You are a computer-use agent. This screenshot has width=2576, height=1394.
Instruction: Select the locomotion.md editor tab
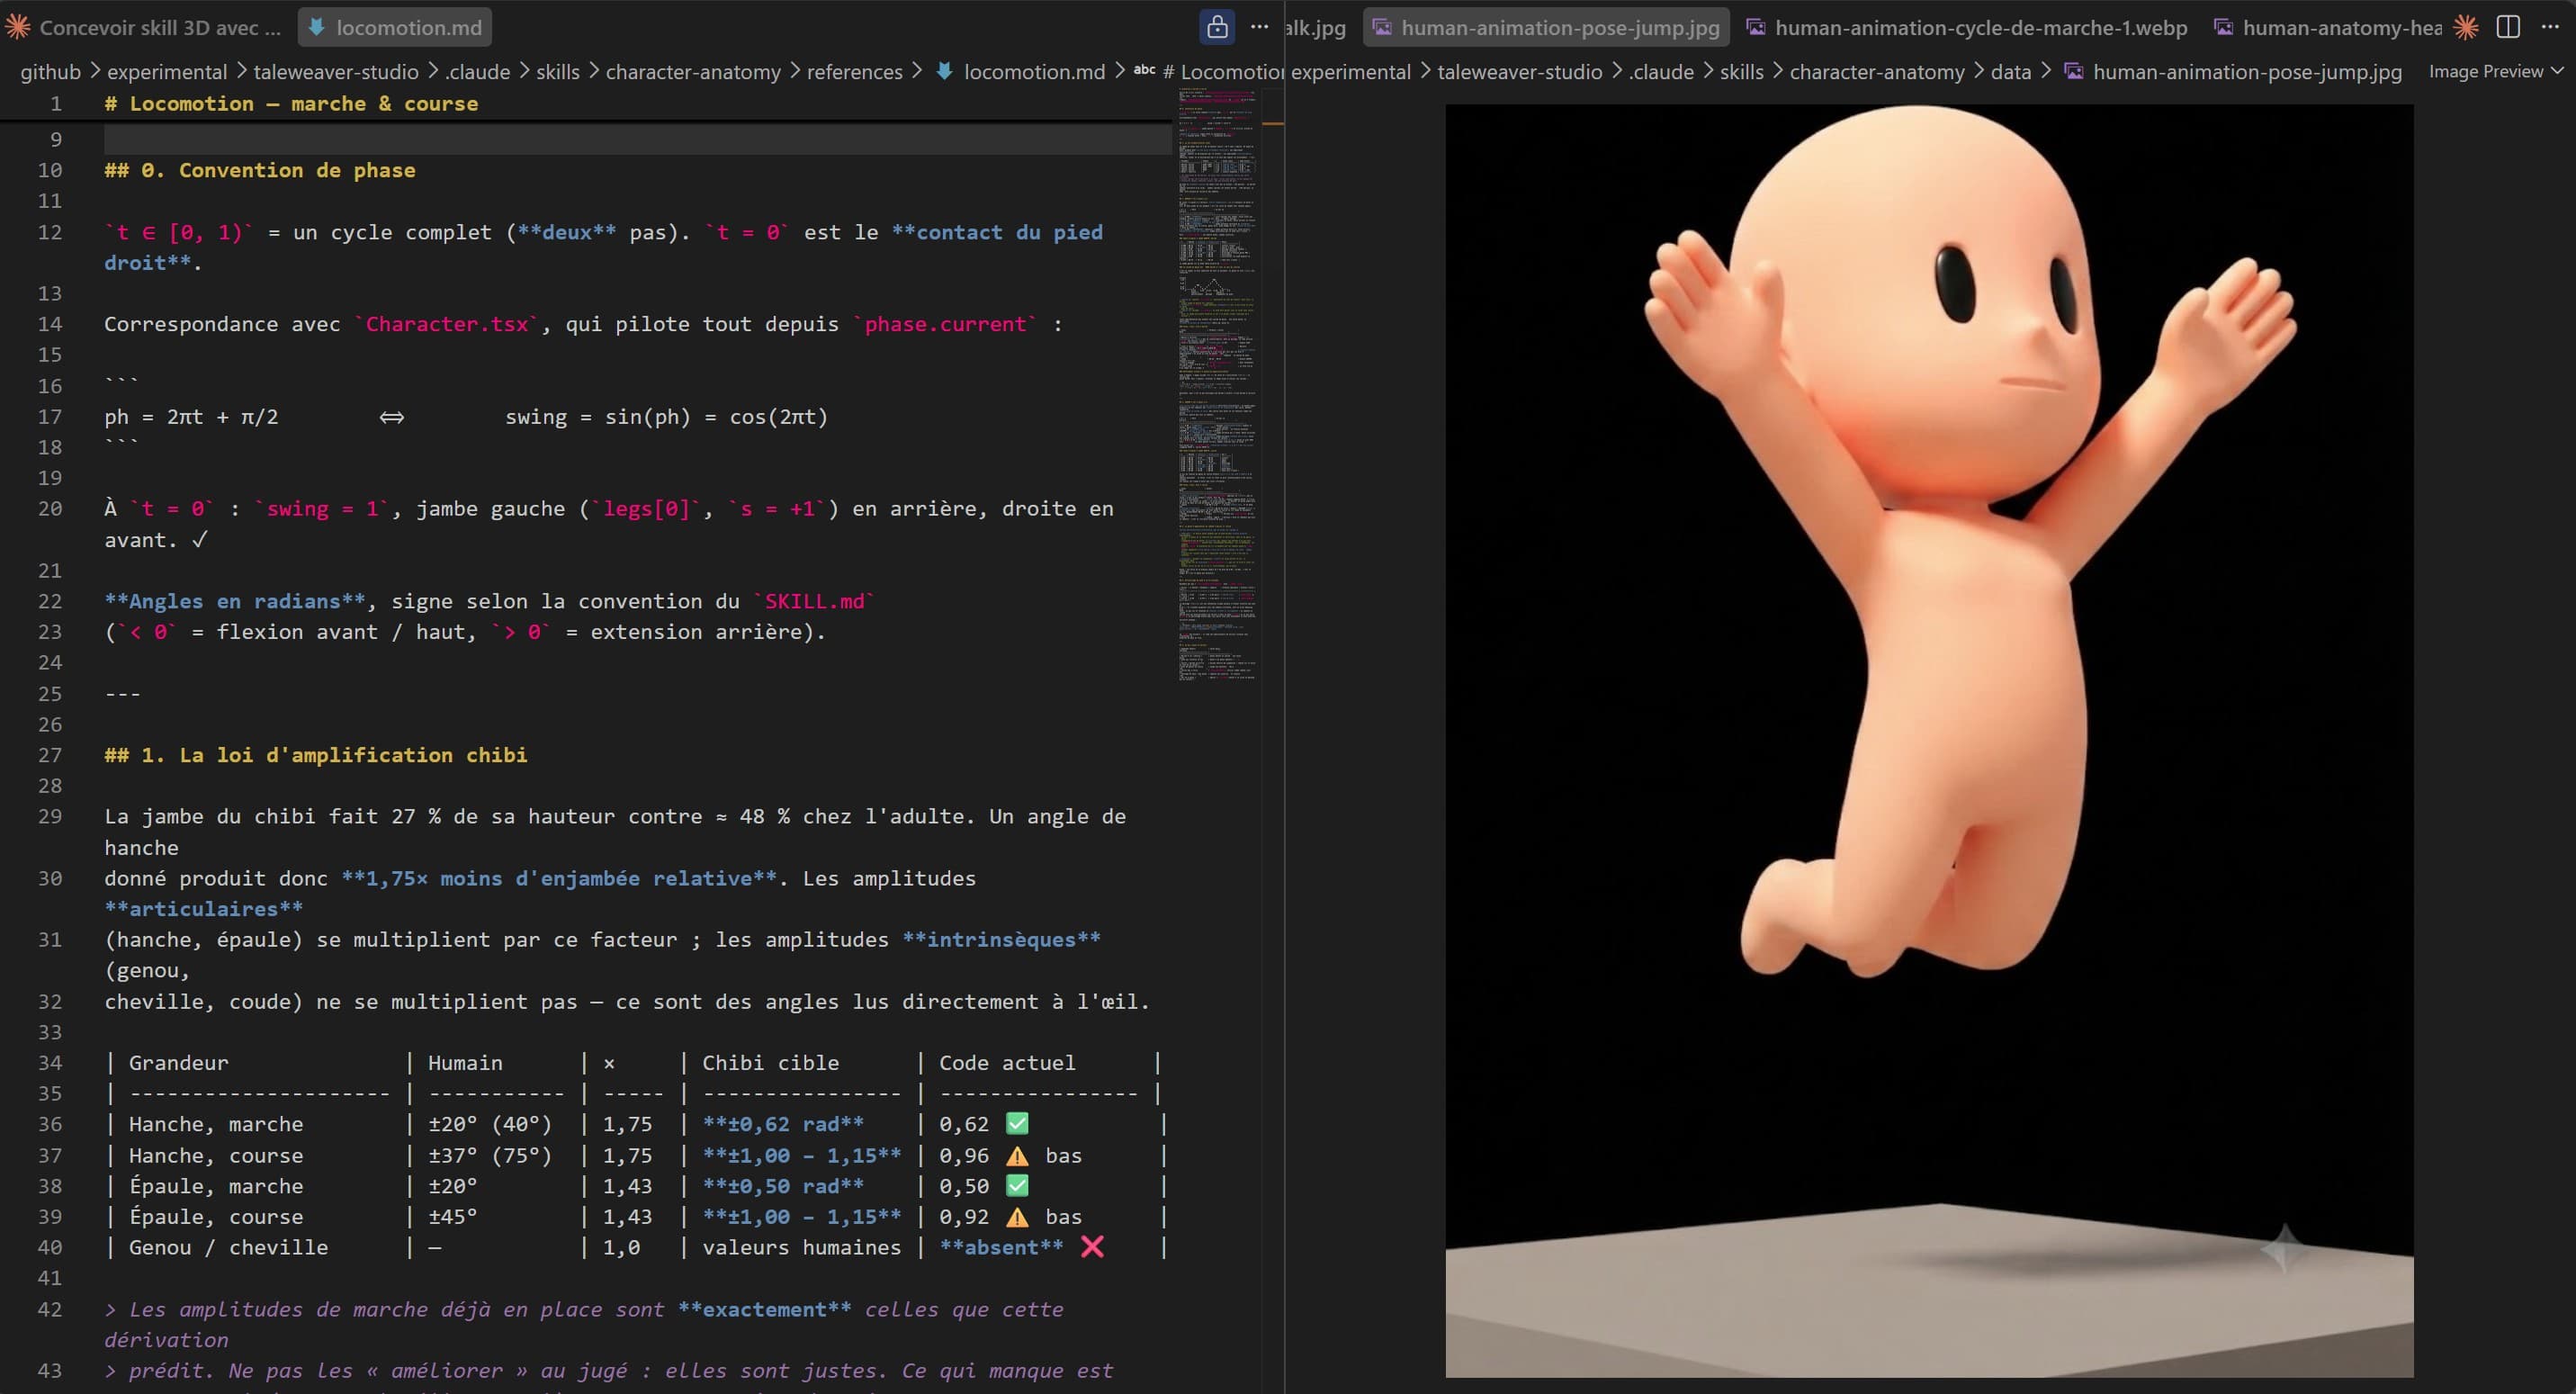tap(395, 27)
